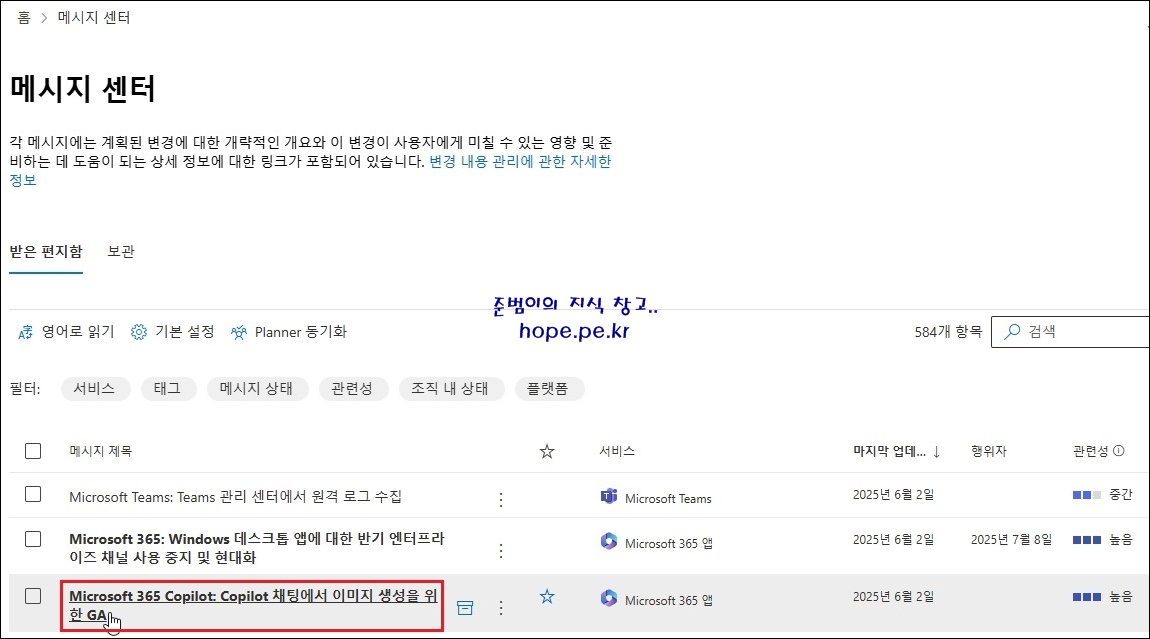Open Microsoft Teams 원격 로그 수집 message

click(x=235, y=497)
